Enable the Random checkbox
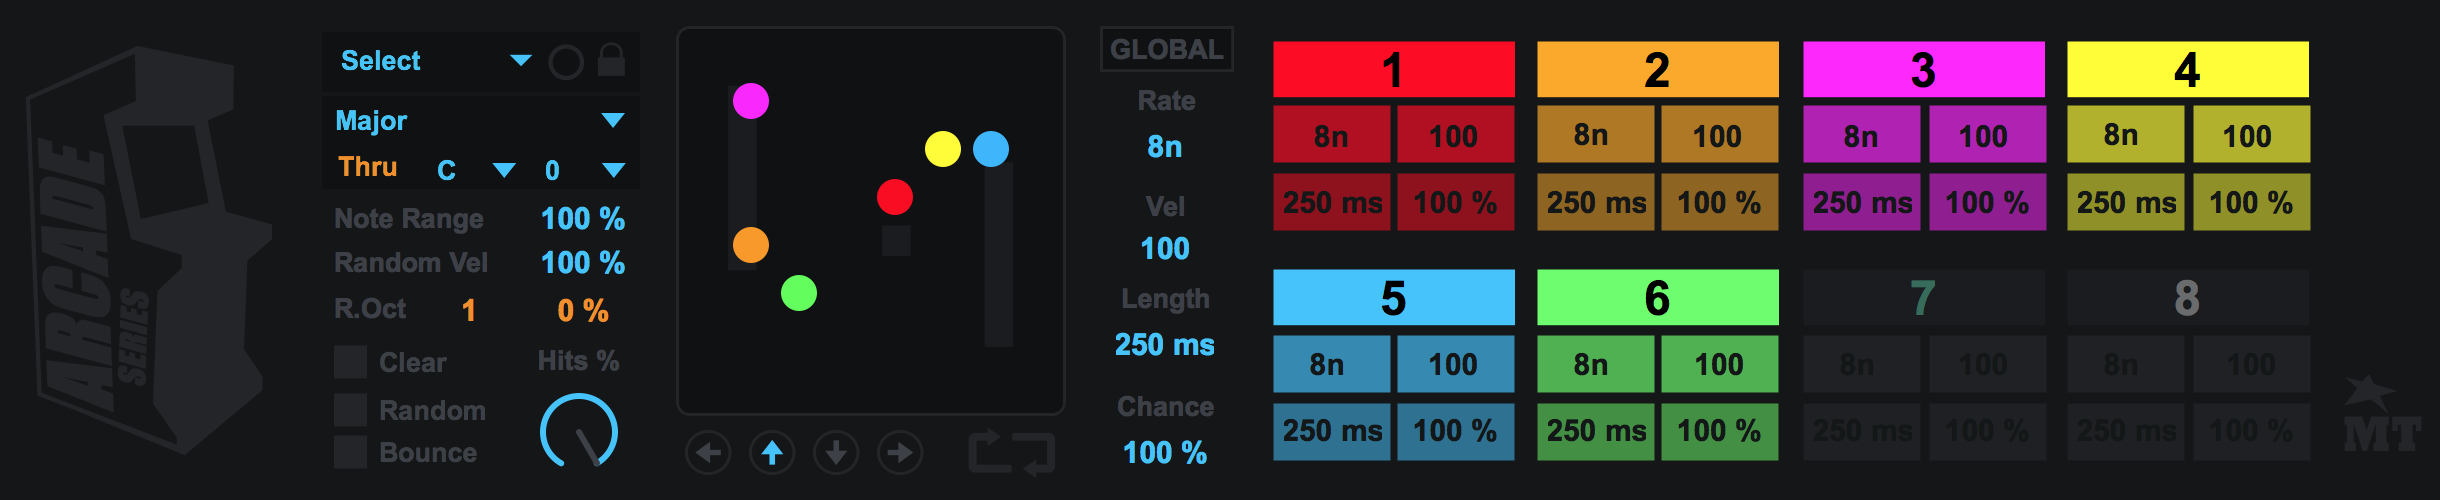Viewport: 2440px width, 500px height. point(351,410)
